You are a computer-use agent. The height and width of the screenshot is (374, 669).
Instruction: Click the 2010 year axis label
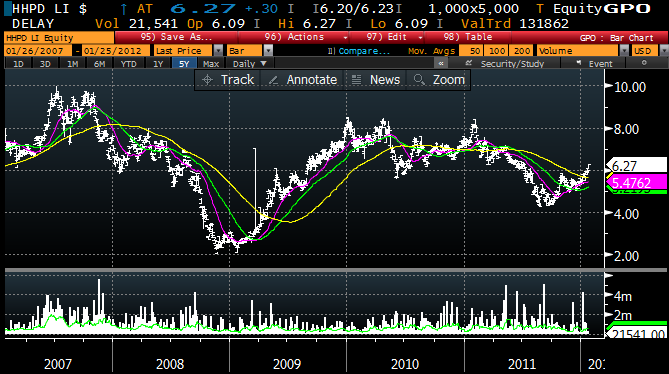click(405, 364)
